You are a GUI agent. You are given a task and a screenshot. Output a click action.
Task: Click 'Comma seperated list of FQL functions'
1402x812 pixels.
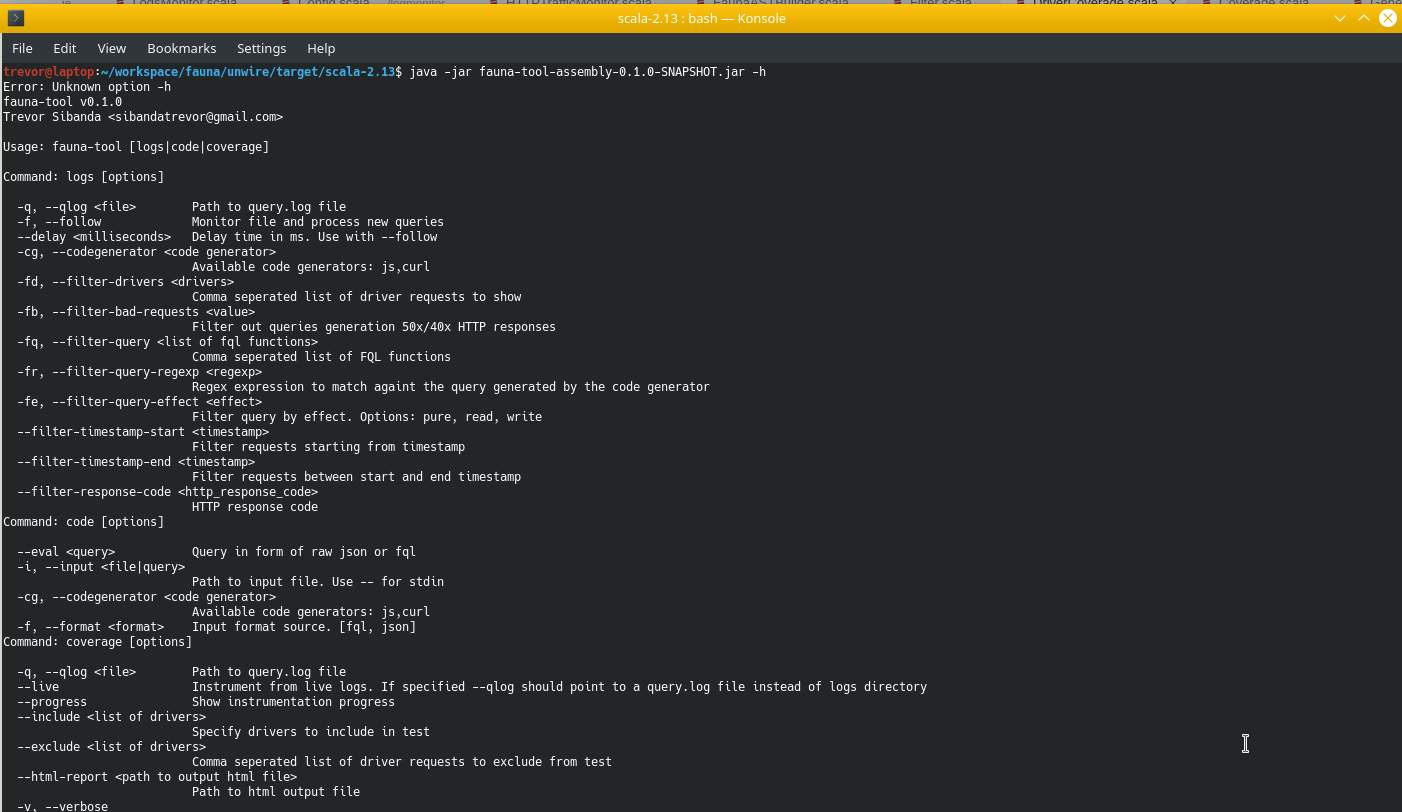pyautogui.click(x=322, y=357)
